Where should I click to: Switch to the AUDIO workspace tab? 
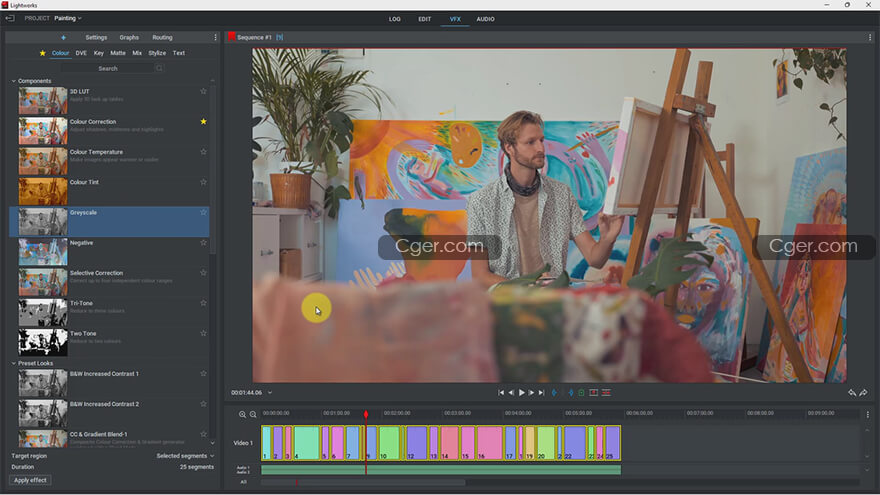(485, 19)
